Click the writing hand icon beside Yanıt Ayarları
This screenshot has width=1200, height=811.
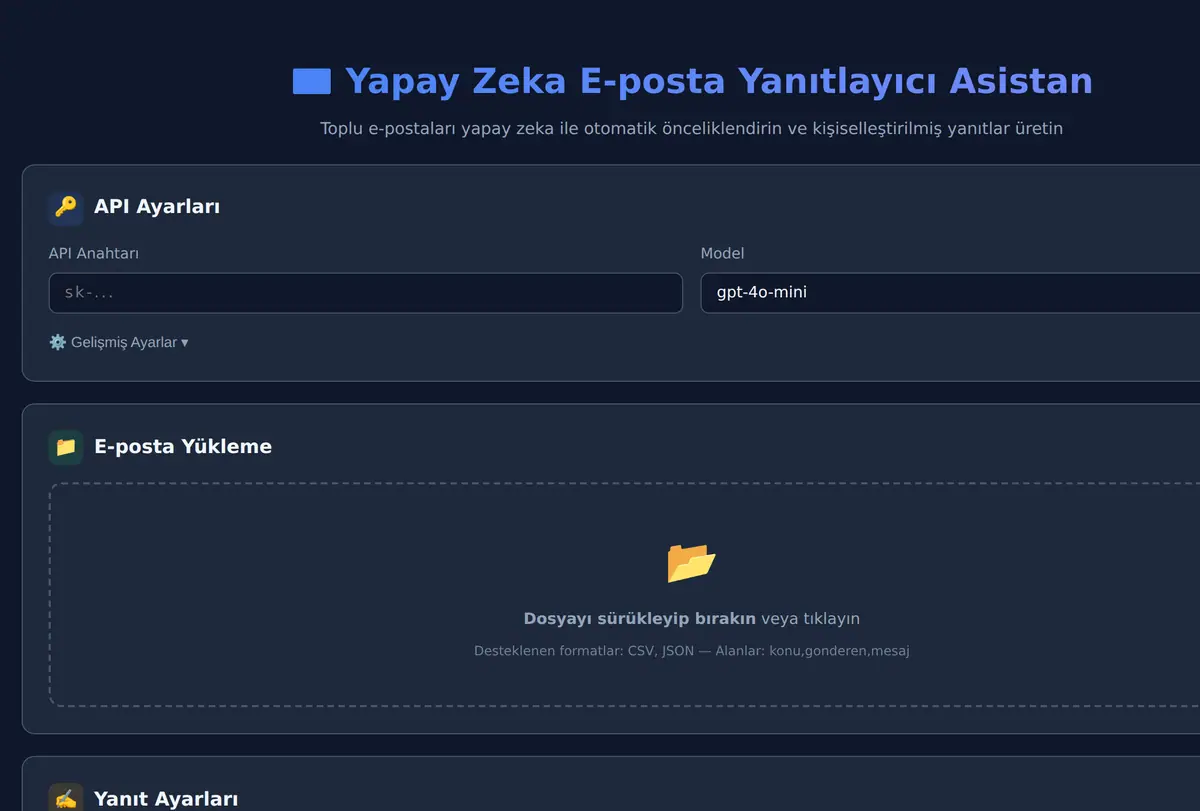pos(66,798)
